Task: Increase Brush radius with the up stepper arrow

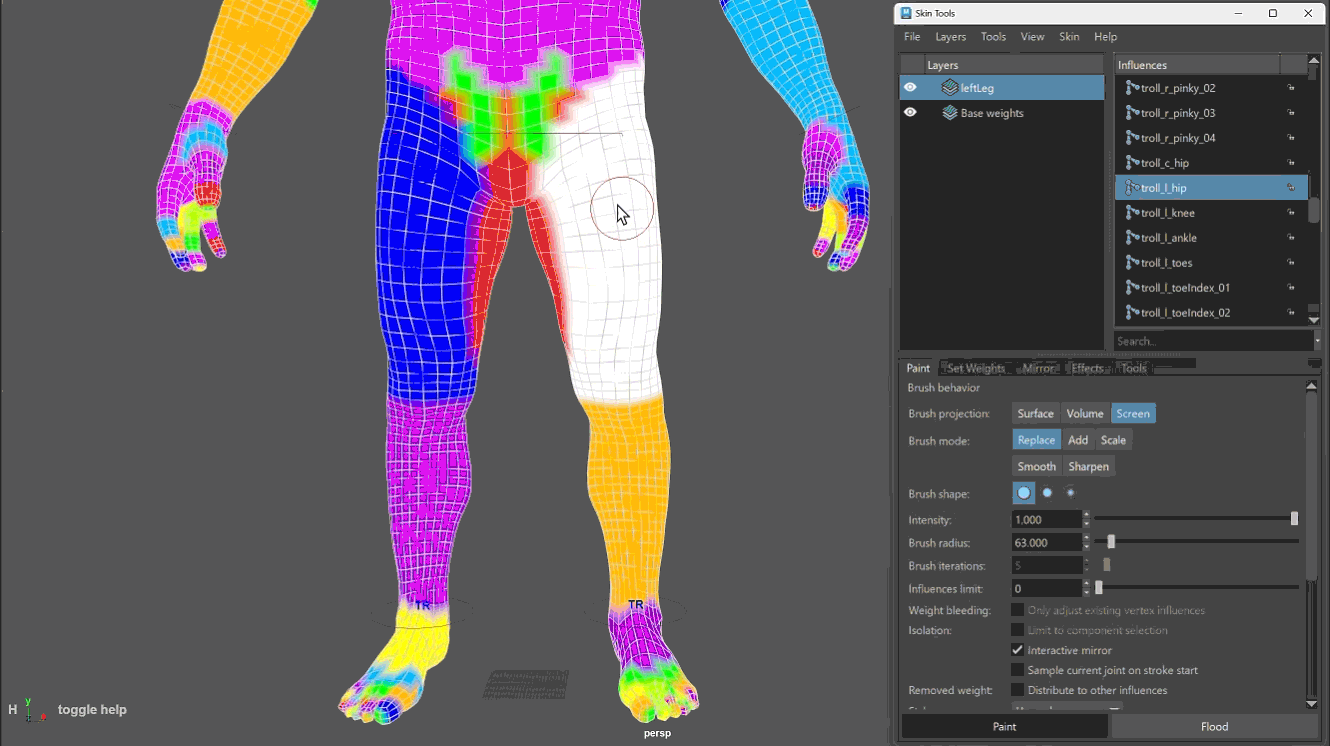Action: (x=1087, y=538)
